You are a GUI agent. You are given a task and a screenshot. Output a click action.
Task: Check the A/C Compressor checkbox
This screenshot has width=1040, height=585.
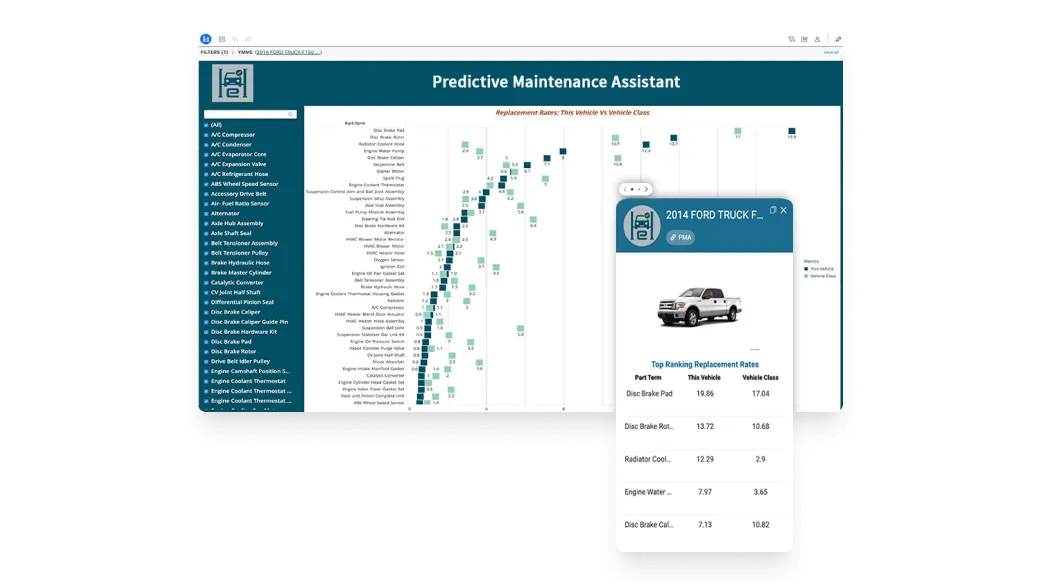pos(206,134)
